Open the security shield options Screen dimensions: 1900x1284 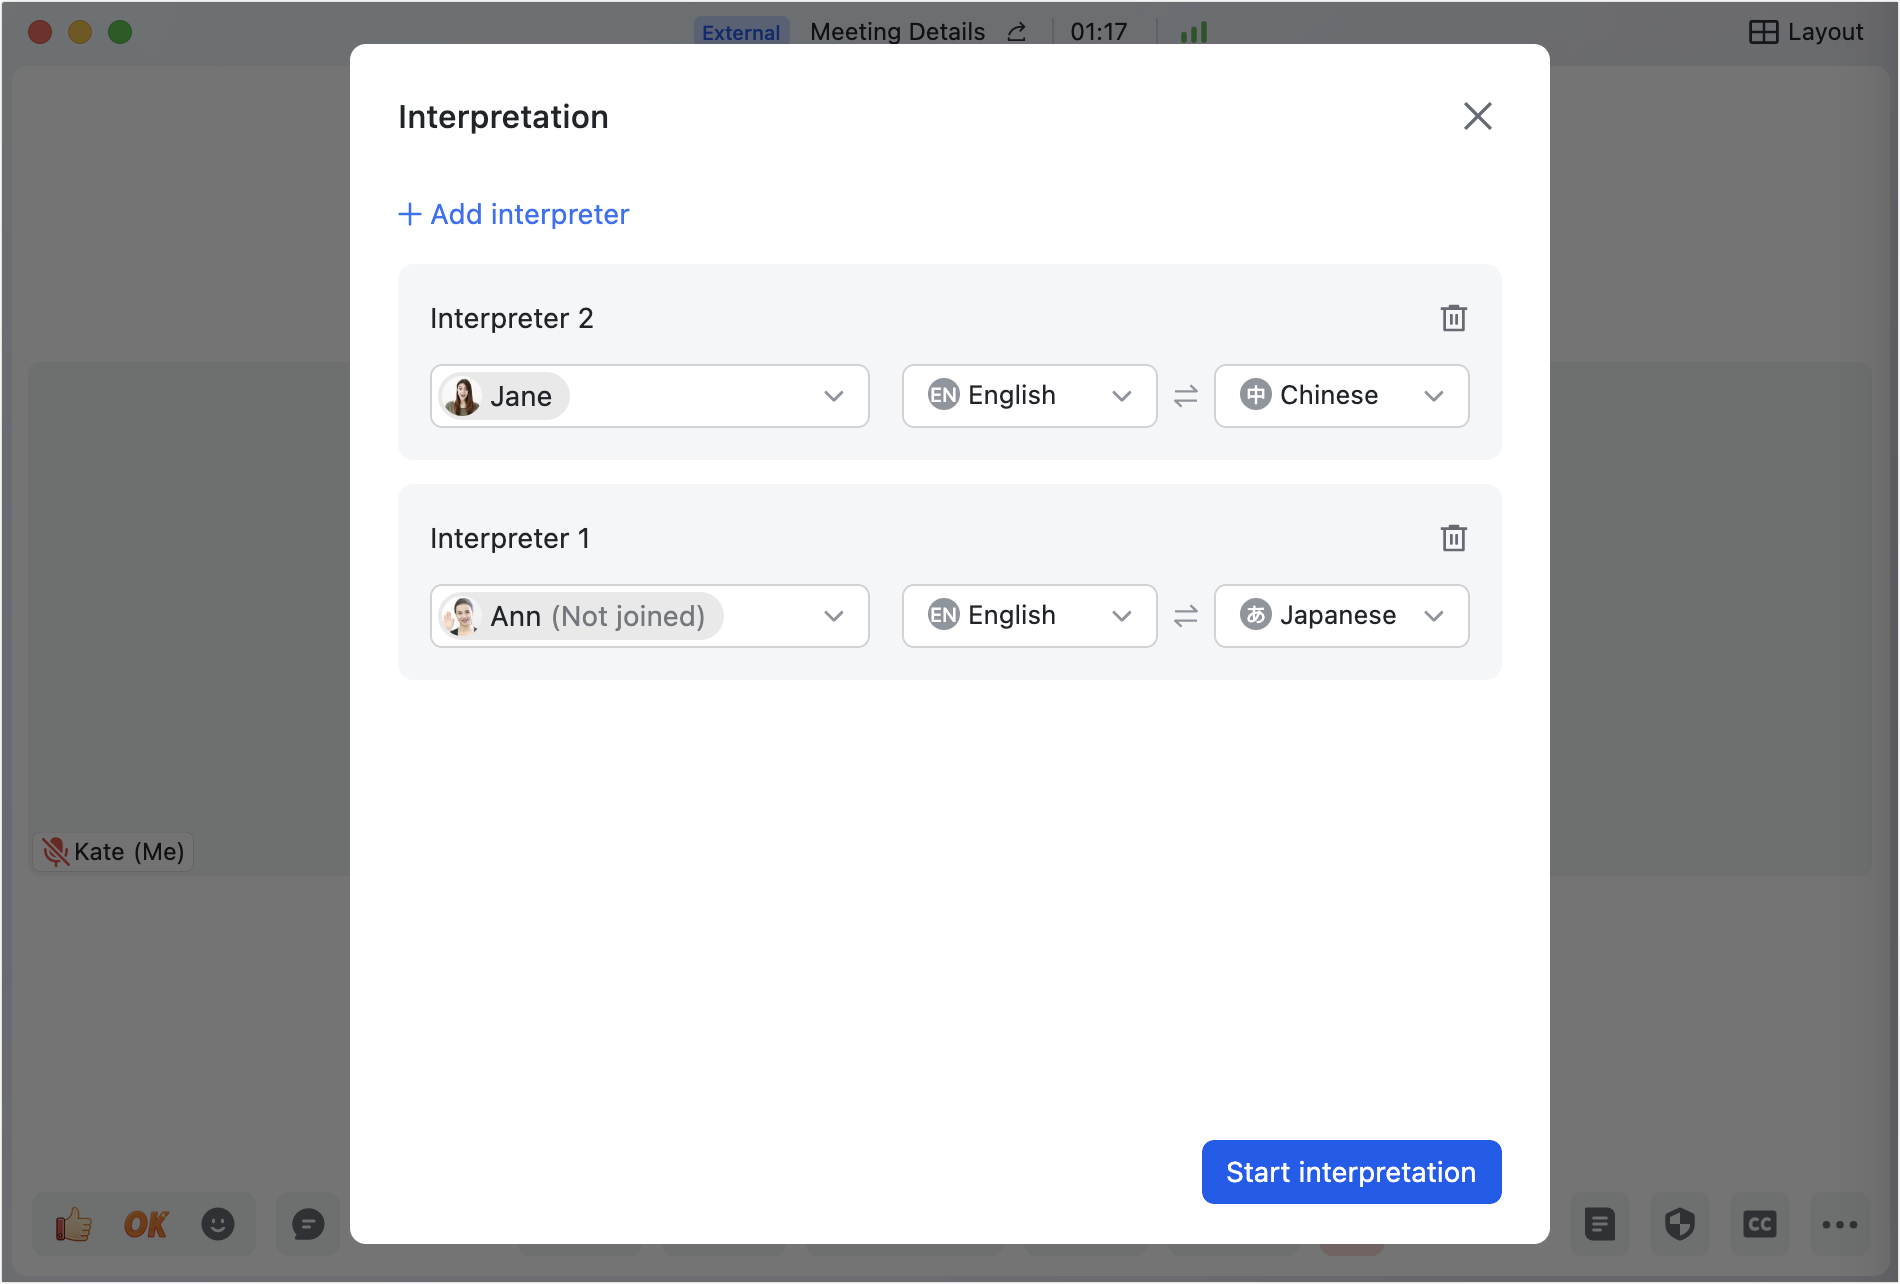click(x=1679, y=1223)
